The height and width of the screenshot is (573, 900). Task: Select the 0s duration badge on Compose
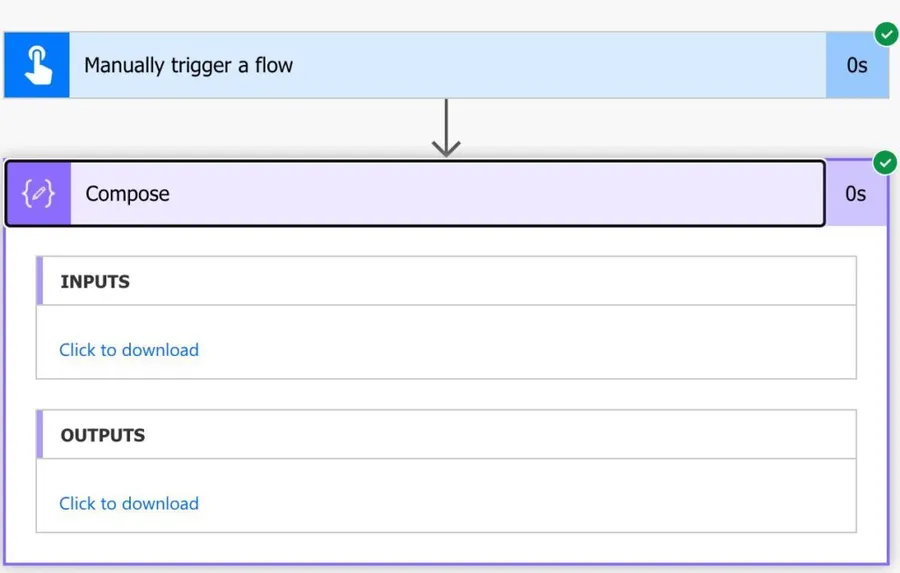[856, 194]
